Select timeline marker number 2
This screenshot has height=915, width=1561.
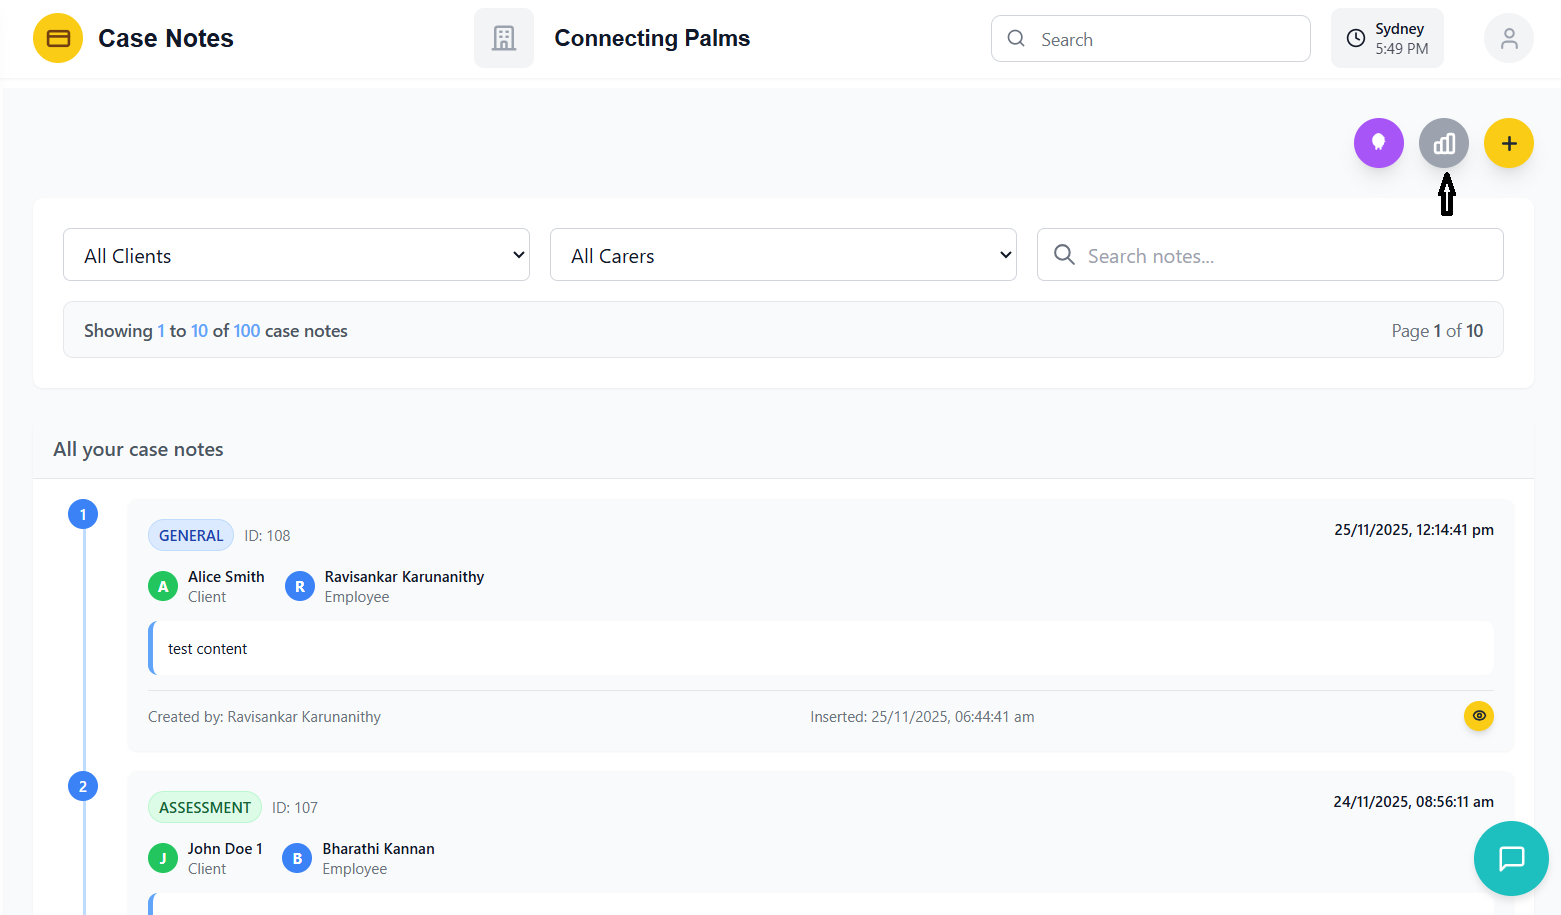83,786
